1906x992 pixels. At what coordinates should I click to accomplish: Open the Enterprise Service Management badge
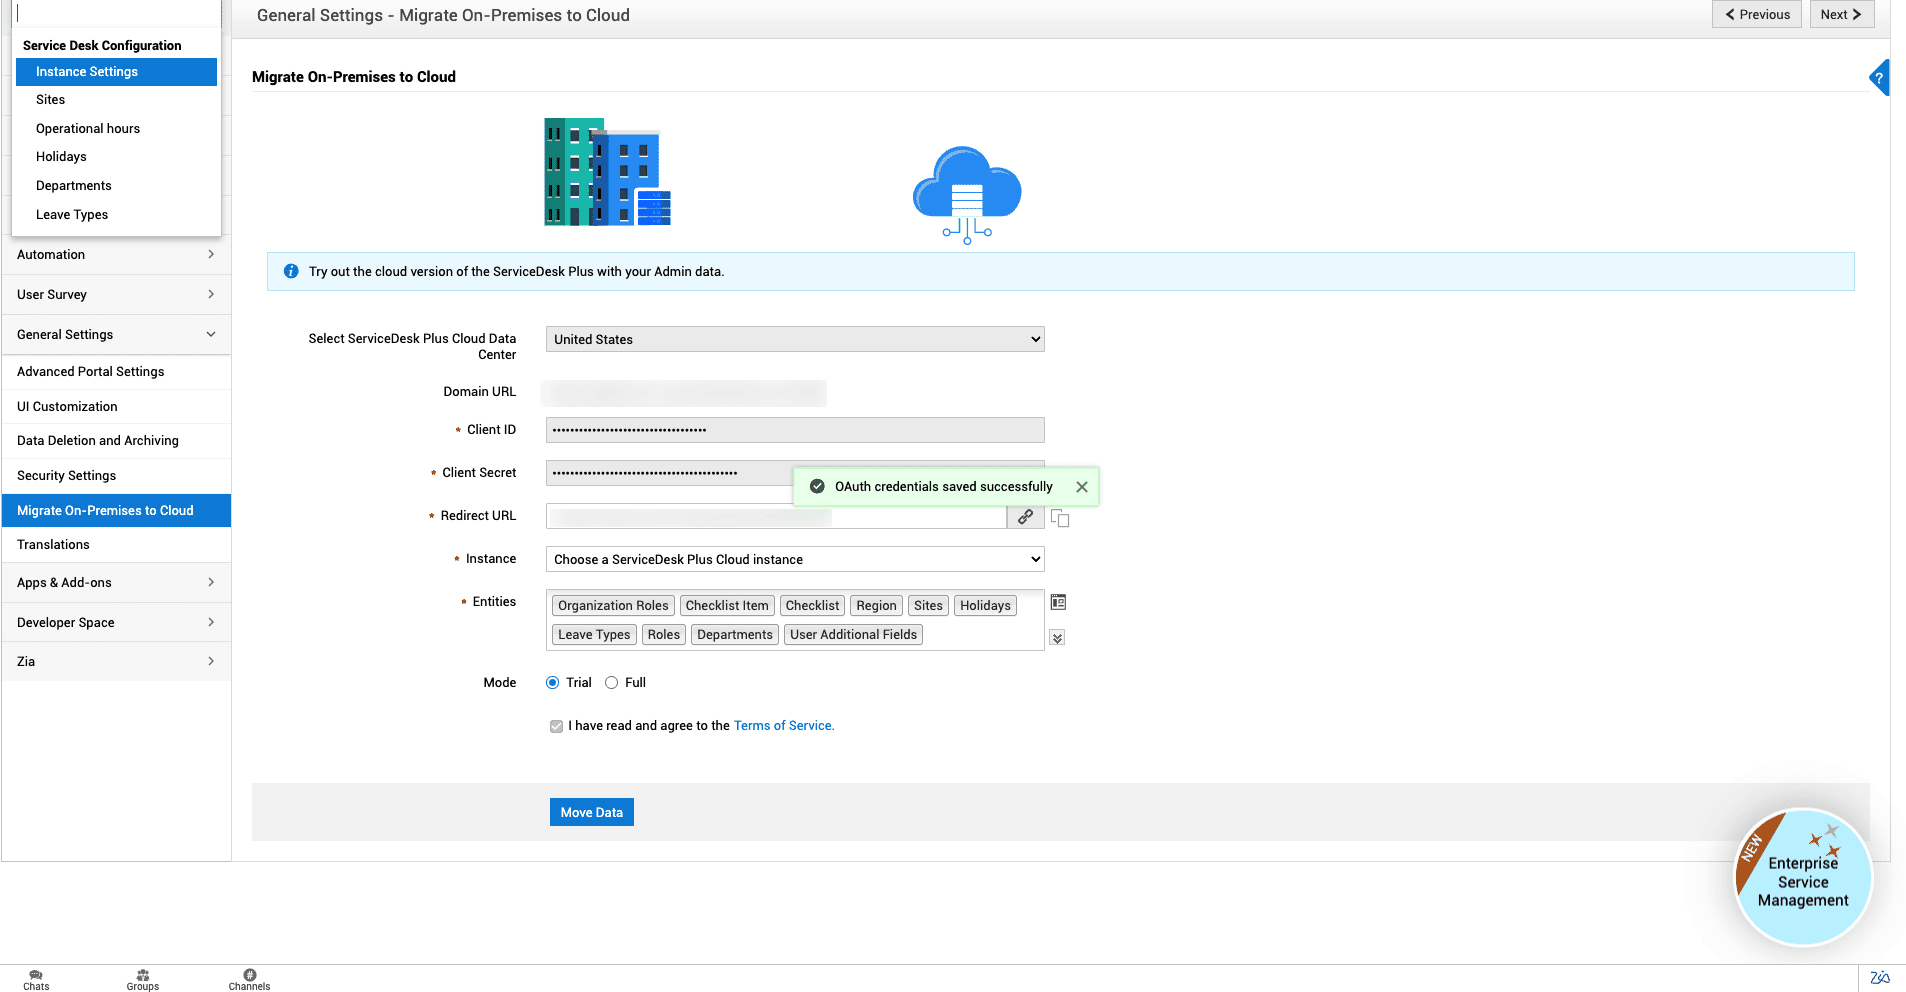coord(1803,877)
